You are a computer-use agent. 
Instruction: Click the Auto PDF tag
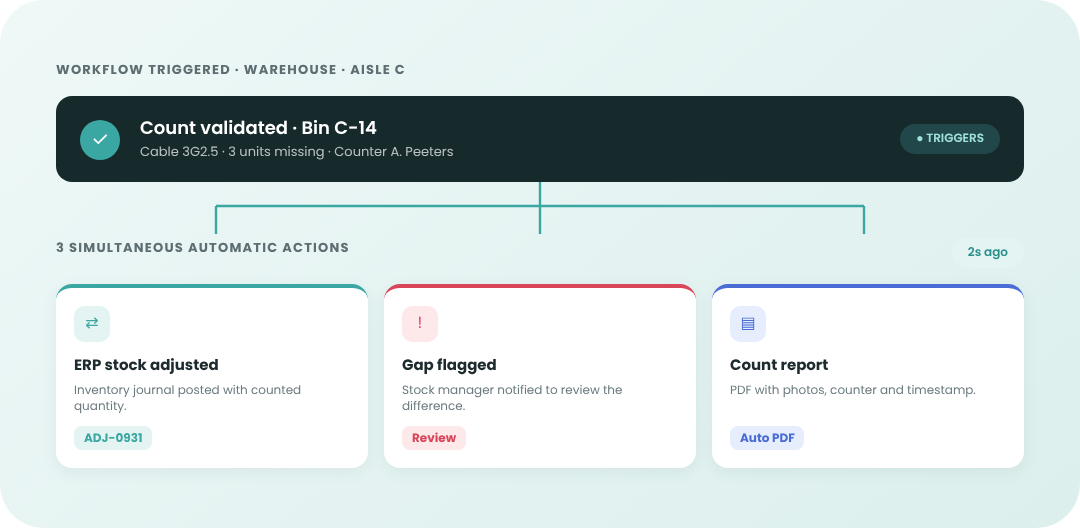(x=766, y=438)
